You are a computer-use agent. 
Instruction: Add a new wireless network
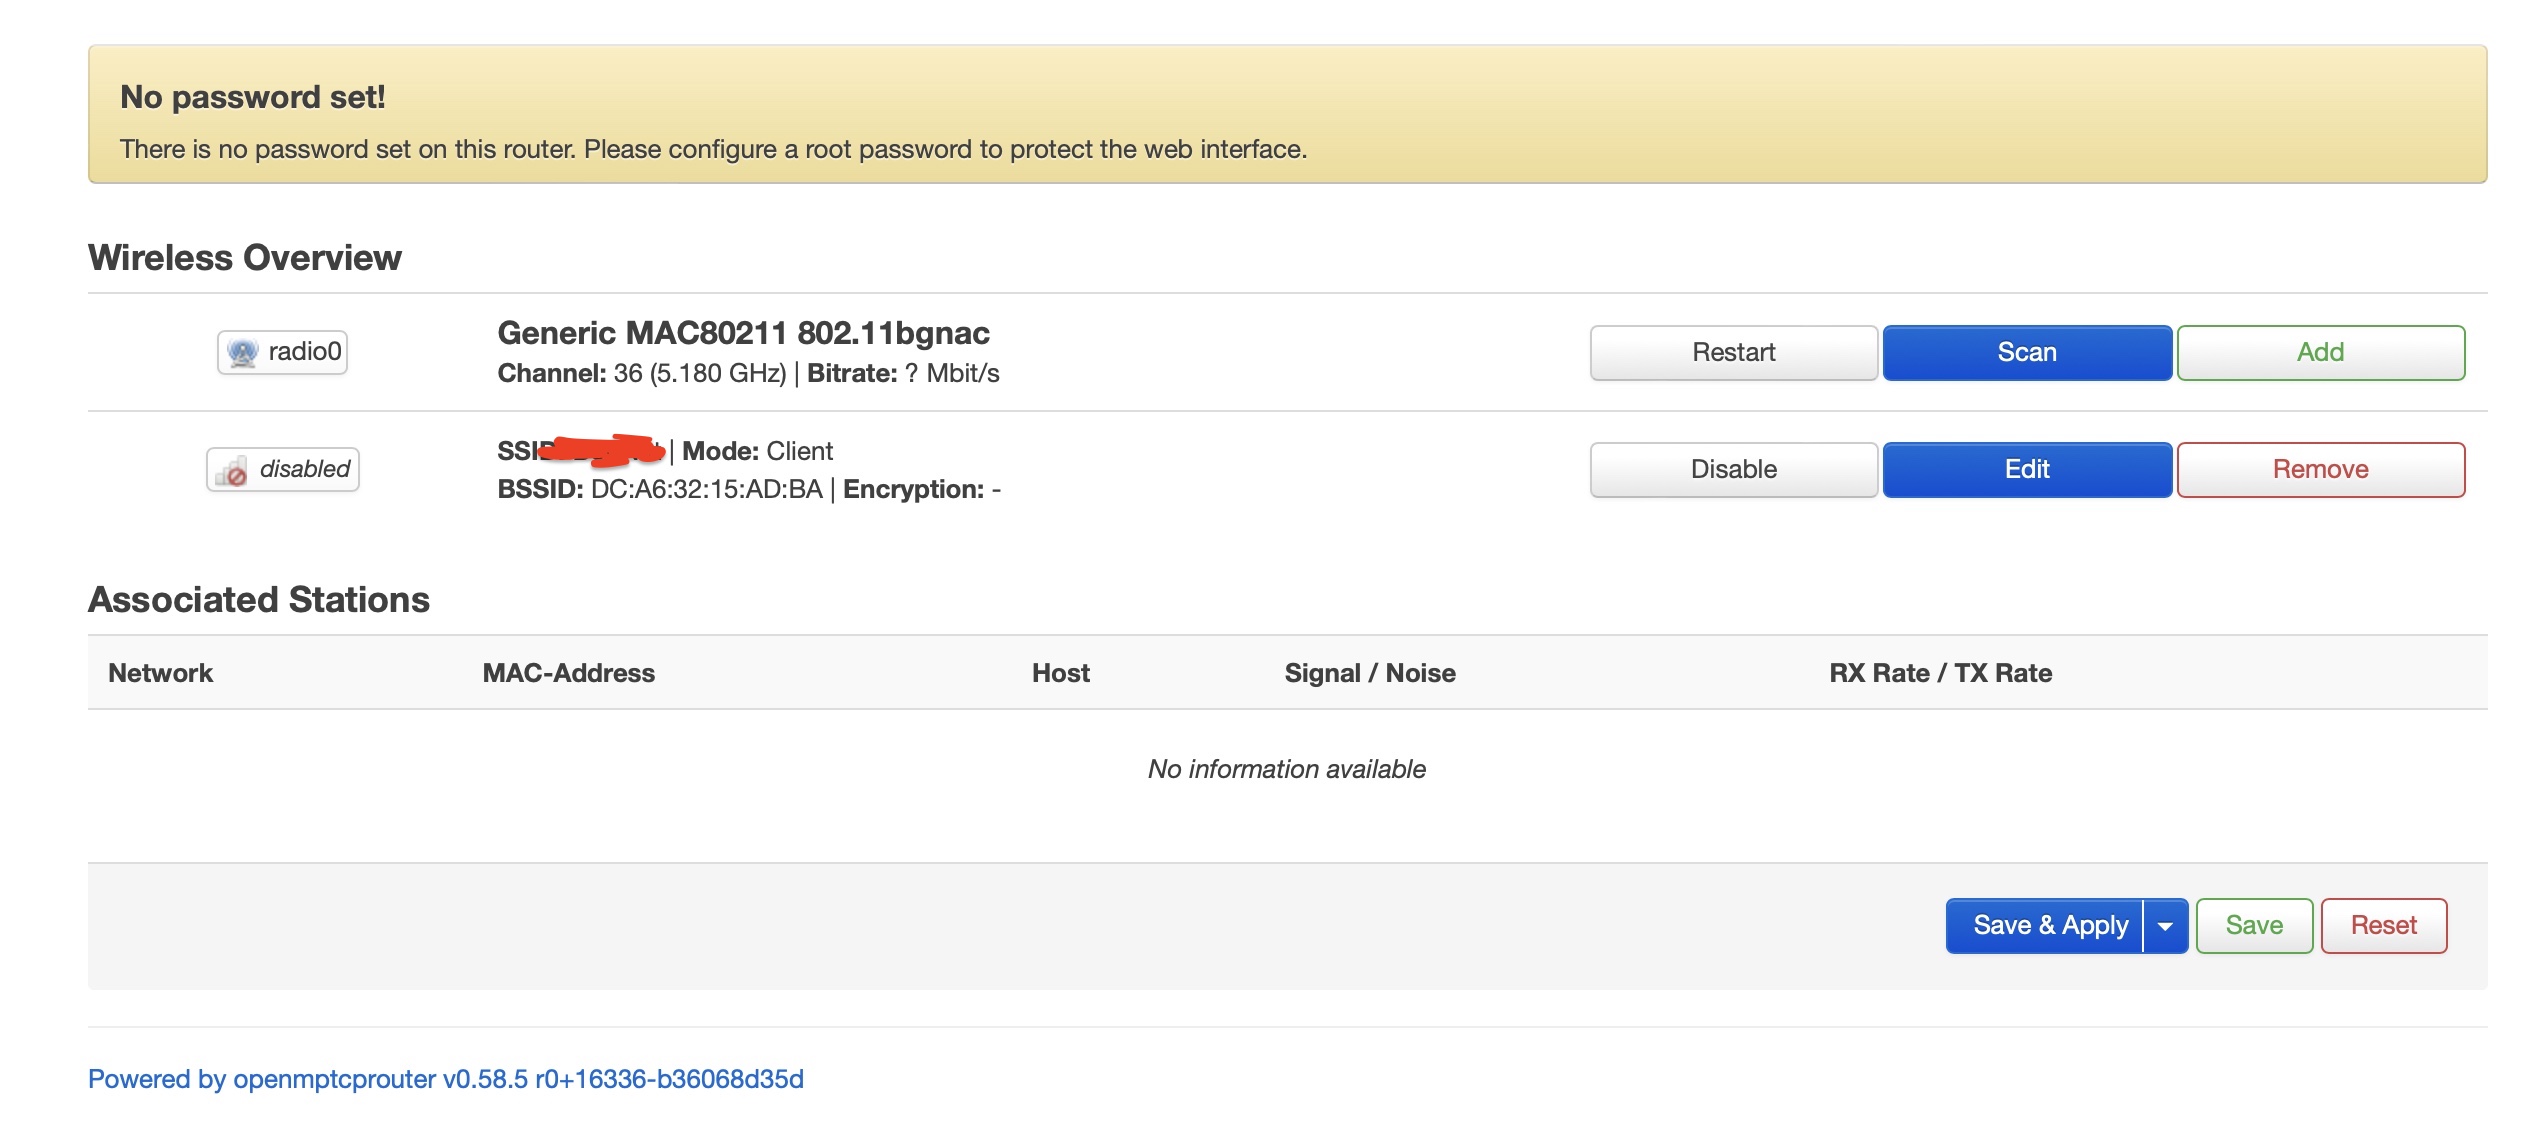click(x=2320, y=352)
